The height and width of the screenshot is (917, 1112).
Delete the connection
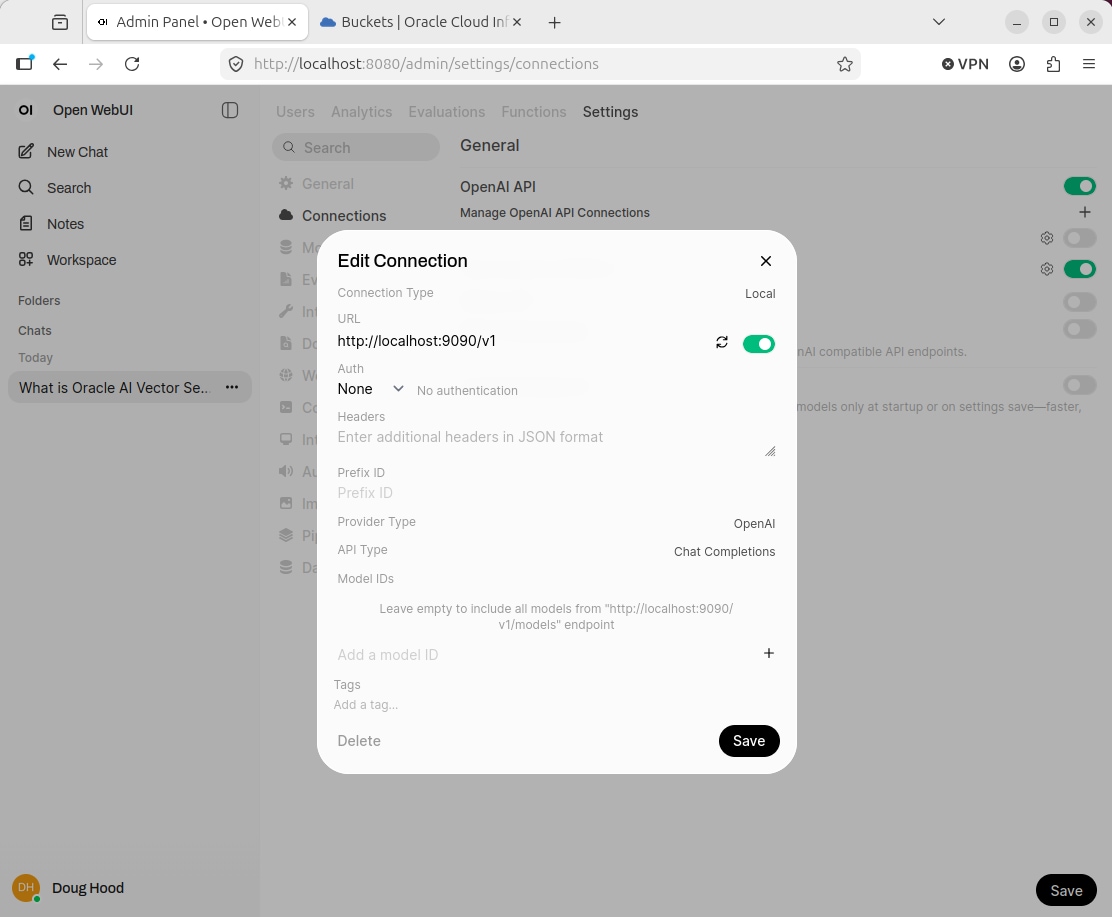[x=359, y=741]
